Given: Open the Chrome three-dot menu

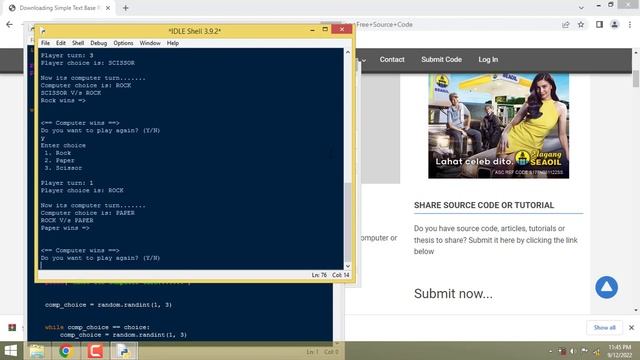Looking at the screenshot, I should tap(630, 24).
